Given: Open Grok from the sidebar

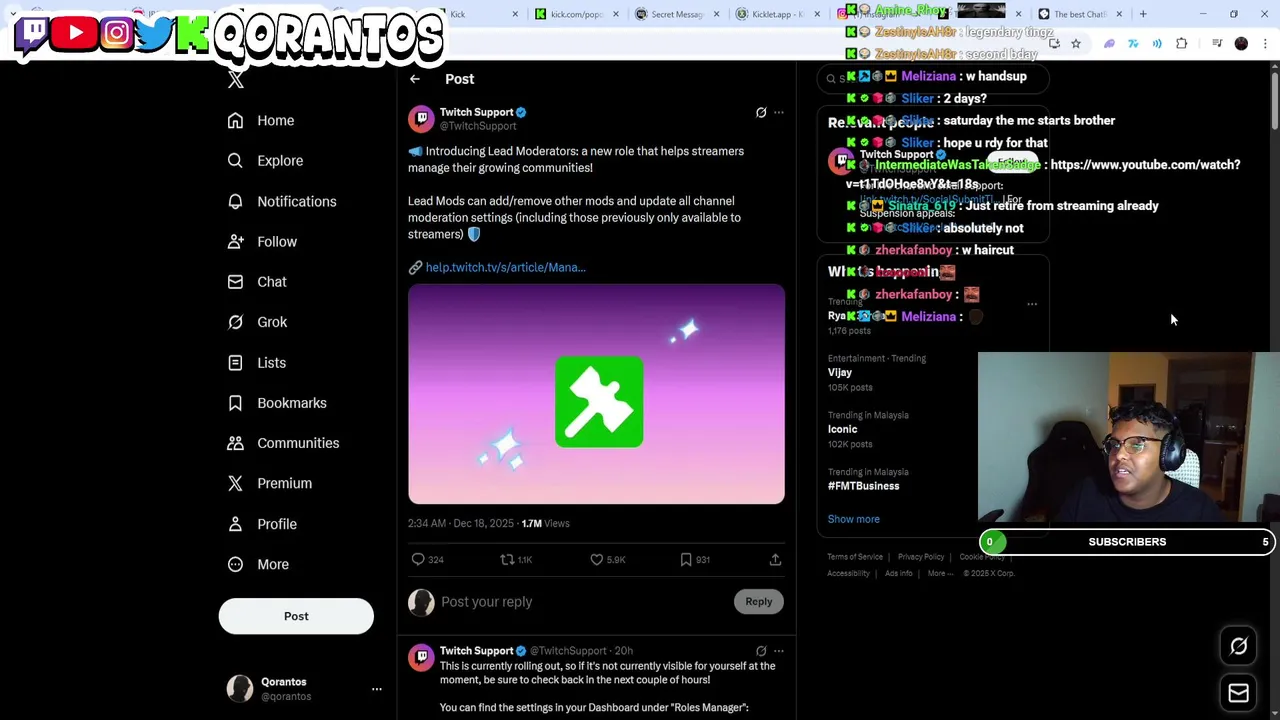Looking at the screenshot, I should [256, 322].
